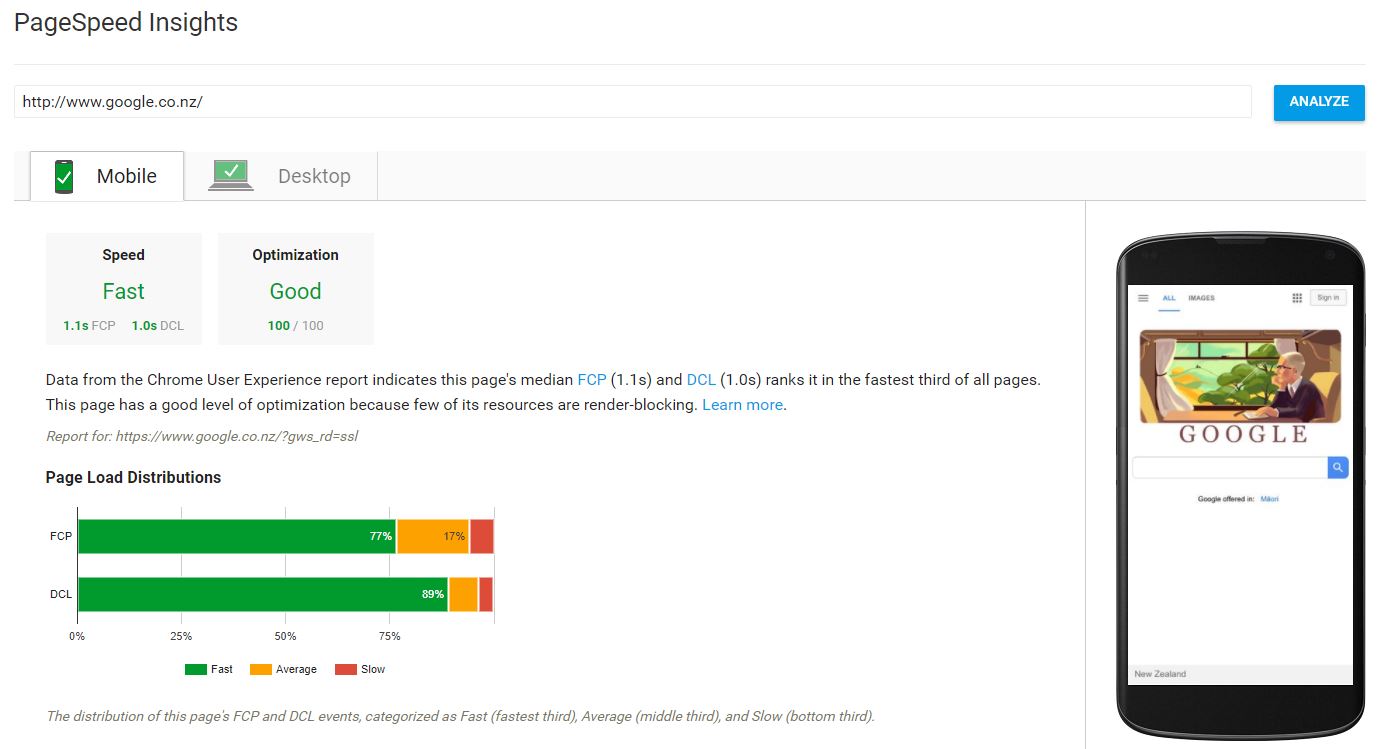
Task: Click the blue magnifier search icon in preview
Action: (1338, 467)
